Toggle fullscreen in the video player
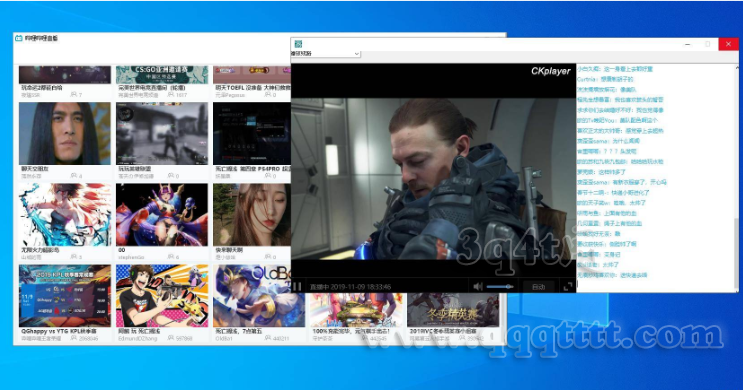Screen dimensions: 743x390 click(568, 286)
